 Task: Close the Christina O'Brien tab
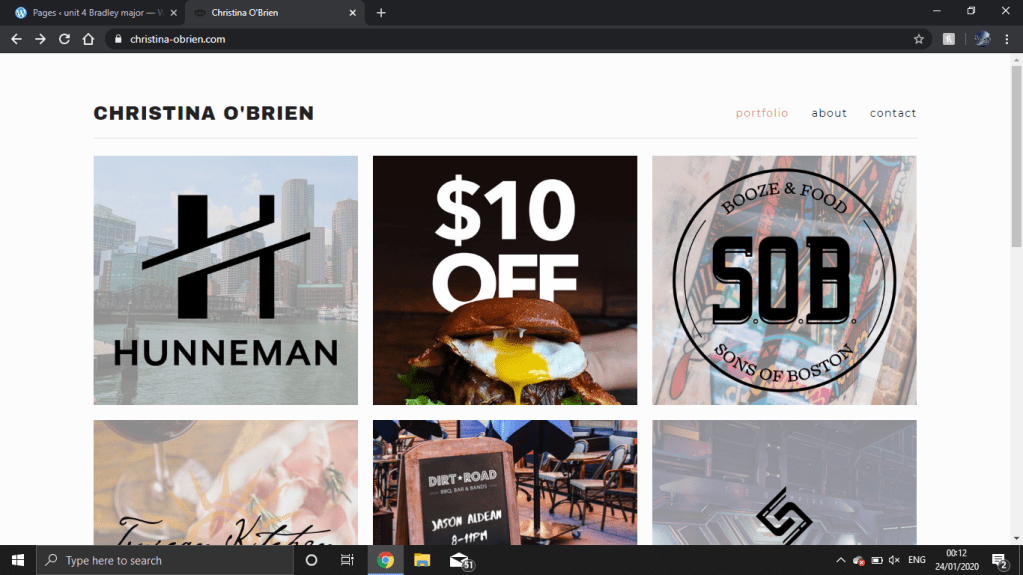point(352,12)
